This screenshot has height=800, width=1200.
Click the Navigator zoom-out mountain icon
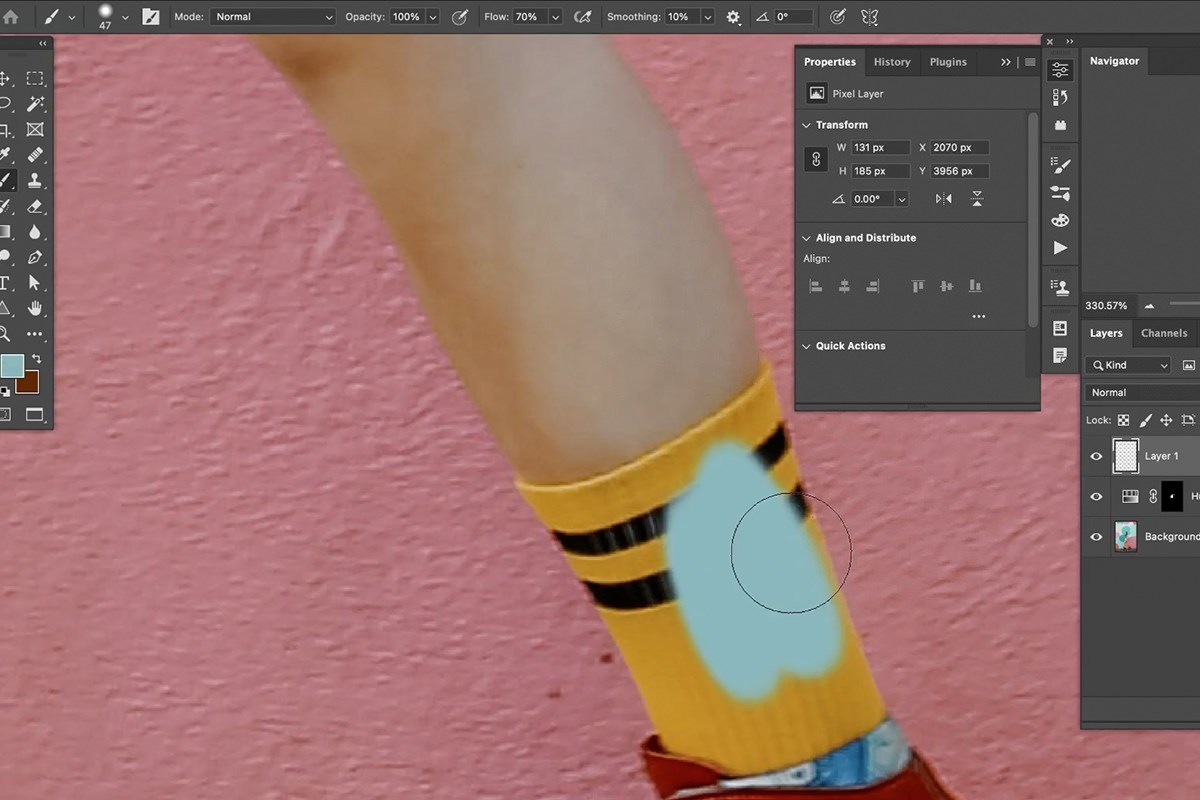pos(1150,306)
